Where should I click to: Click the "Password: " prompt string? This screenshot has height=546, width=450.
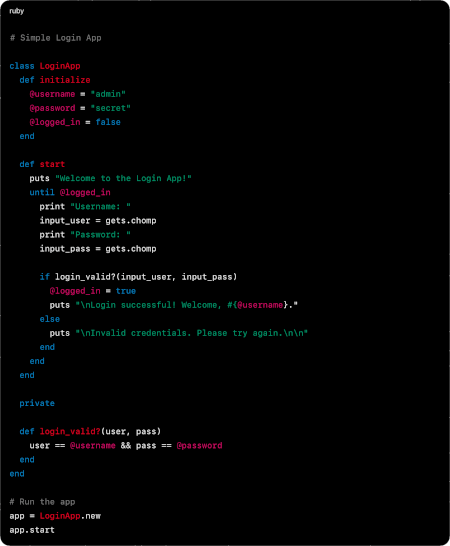click(x=101, y=235)
